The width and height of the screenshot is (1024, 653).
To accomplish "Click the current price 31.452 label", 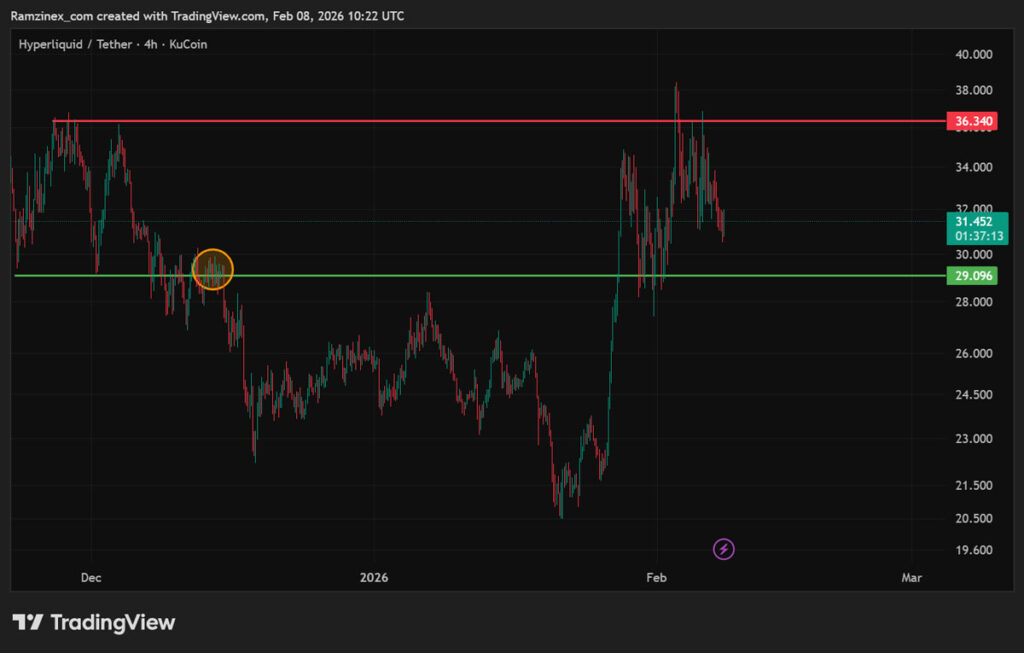I will pyautogui.click(x=973, y=222).
